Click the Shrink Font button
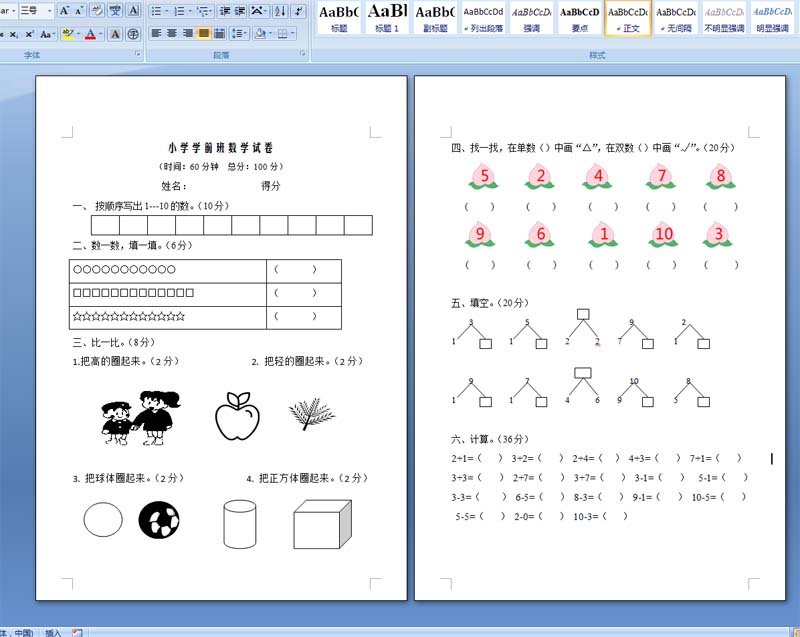This screenshot has width=800, height=637. [x=80, y=11]
